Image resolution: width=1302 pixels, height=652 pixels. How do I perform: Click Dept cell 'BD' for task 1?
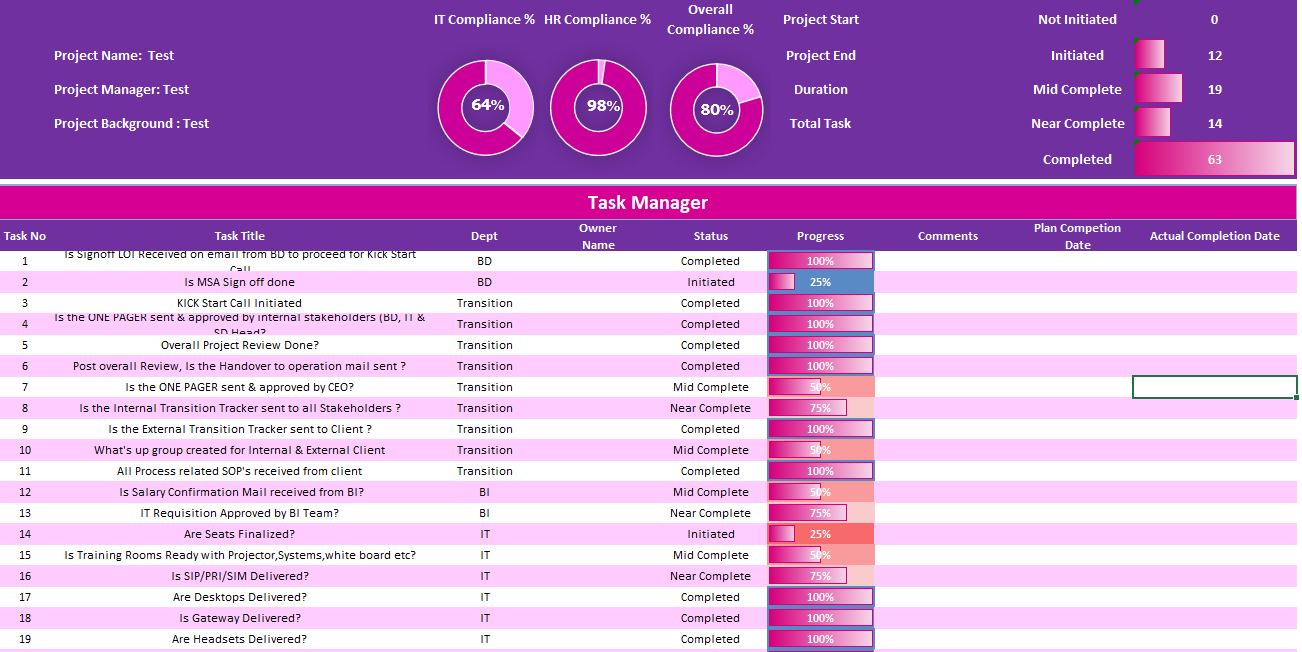pos(485,261)
